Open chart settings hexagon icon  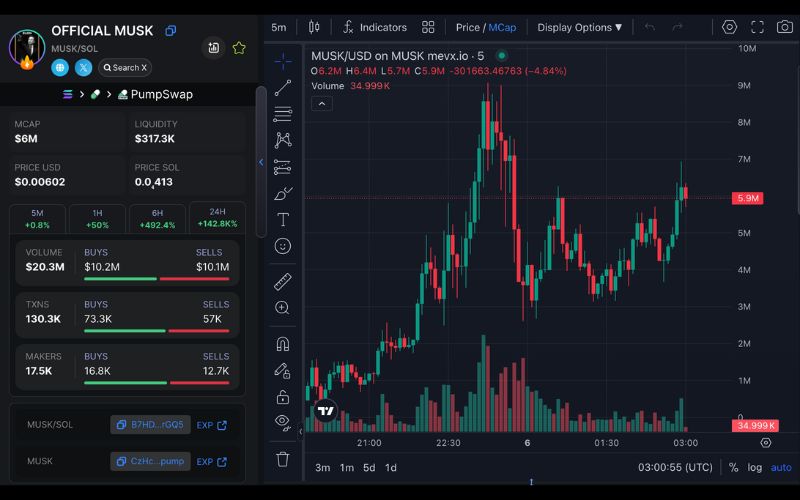(x=730, y=27)
